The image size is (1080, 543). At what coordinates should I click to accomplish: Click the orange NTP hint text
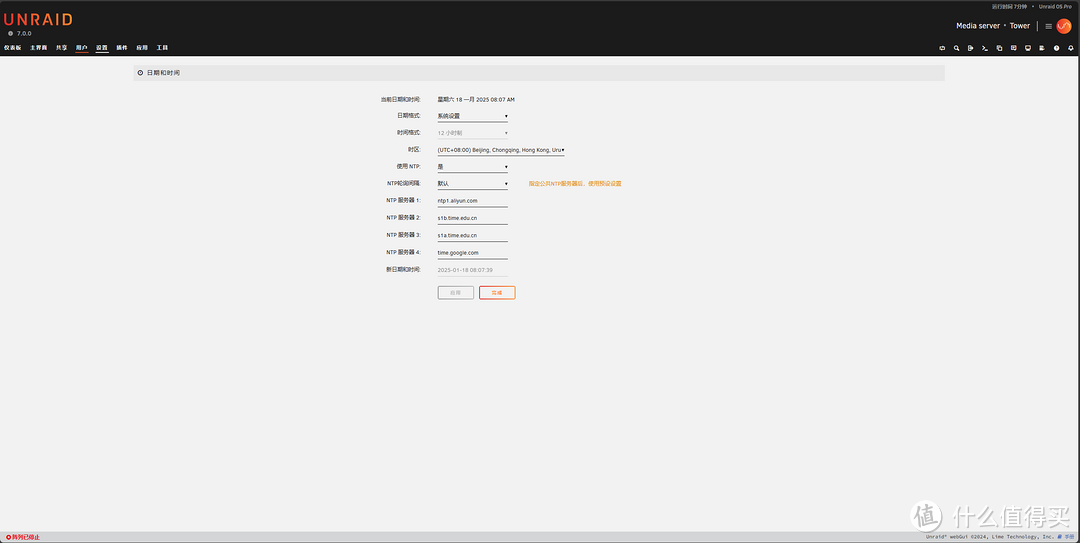click(x=575, y=184)
